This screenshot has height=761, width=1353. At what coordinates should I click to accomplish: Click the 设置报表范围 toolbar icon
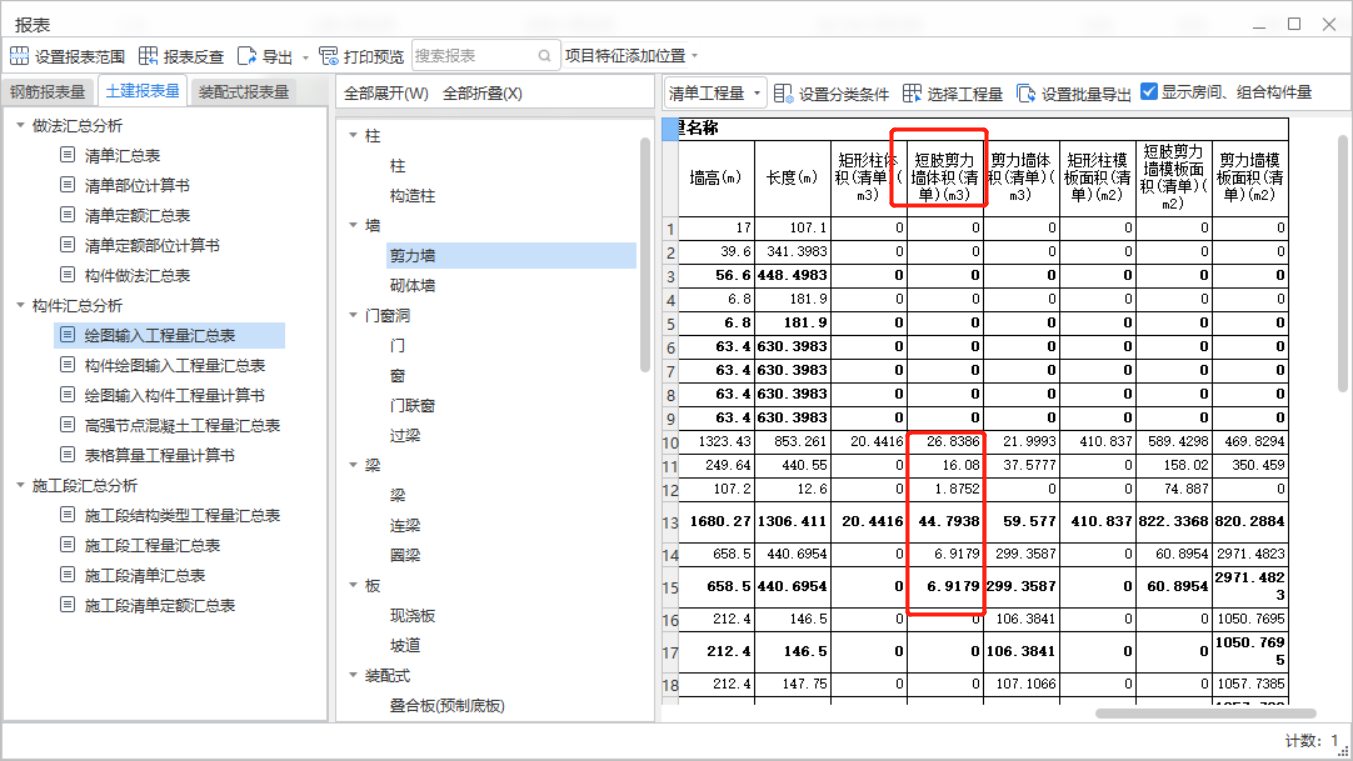point(19,56)
